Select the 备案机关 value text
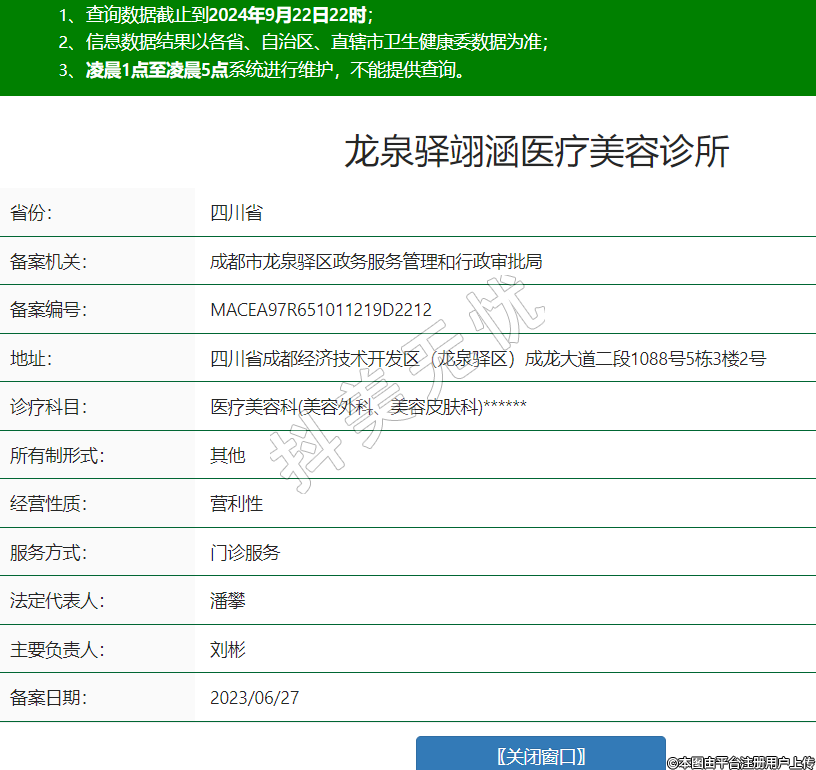The width and height of the screenshot is (816, 770). pos(376,262)
